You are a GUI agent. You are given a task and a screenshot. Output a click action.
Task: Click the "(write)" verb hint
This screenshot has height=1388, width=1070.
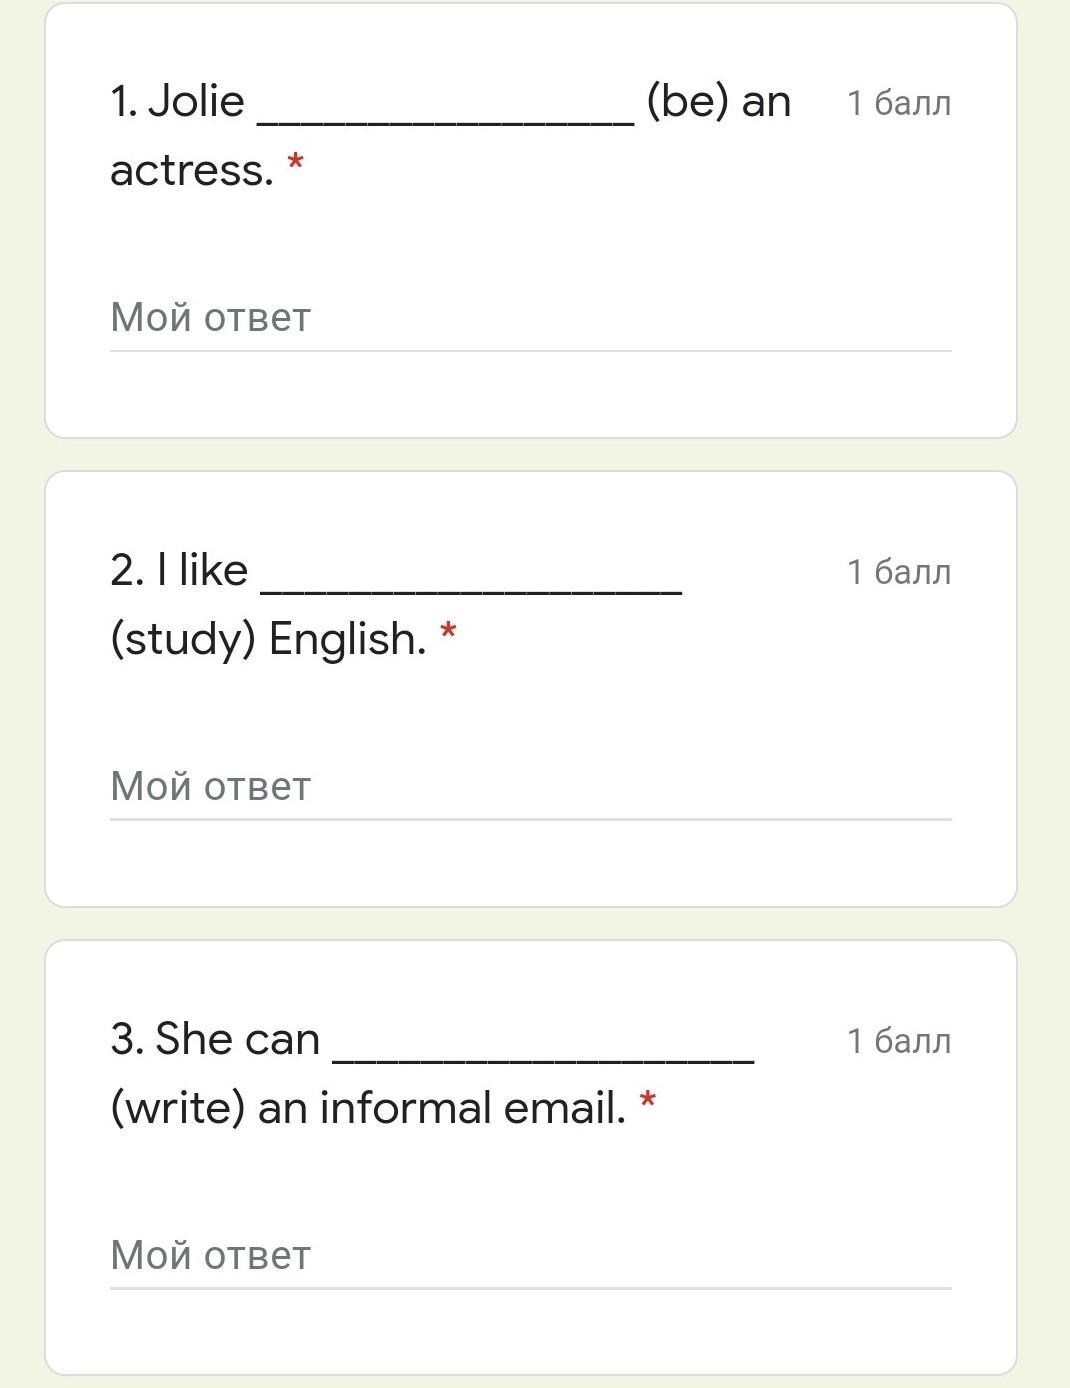point(178,1109)
